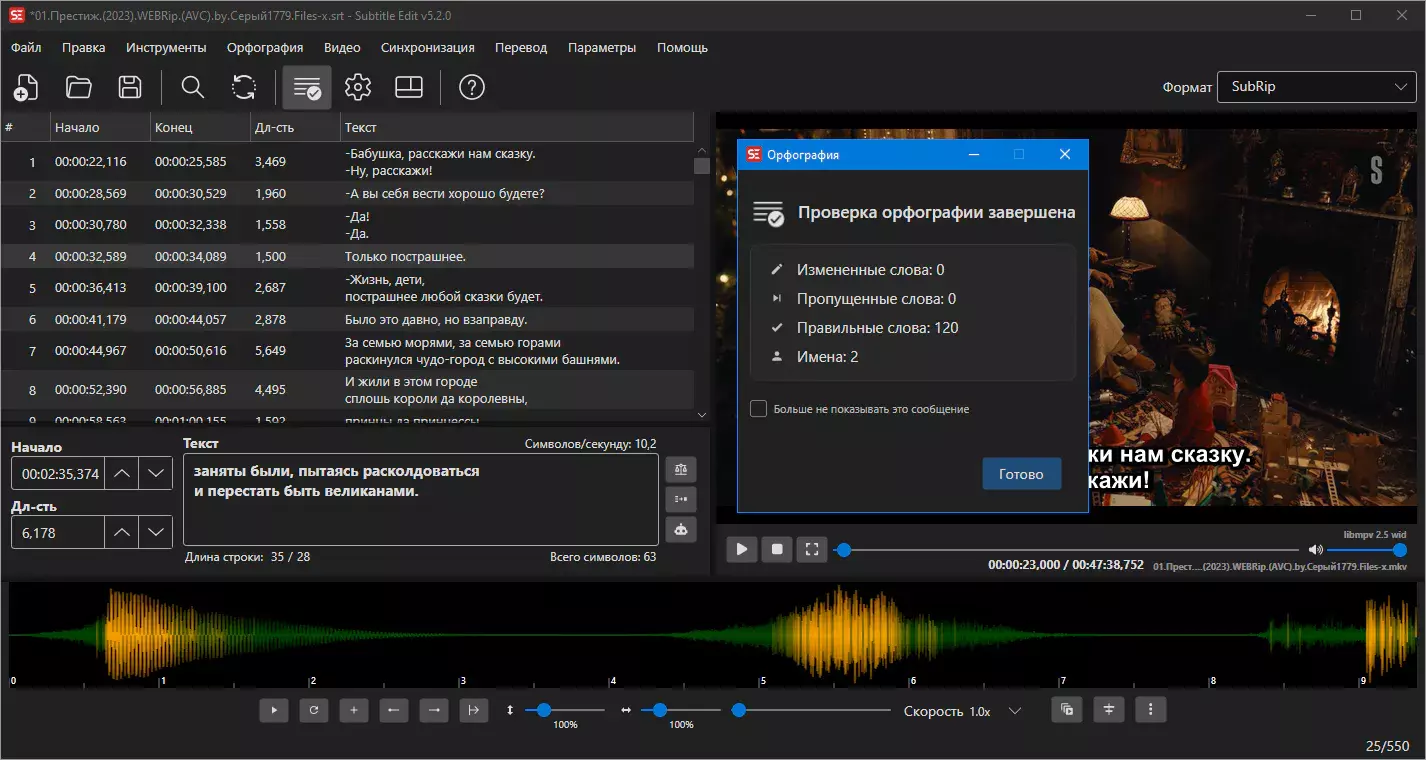Save subtitle with the floppy disk icon

[x=130, y=87]
